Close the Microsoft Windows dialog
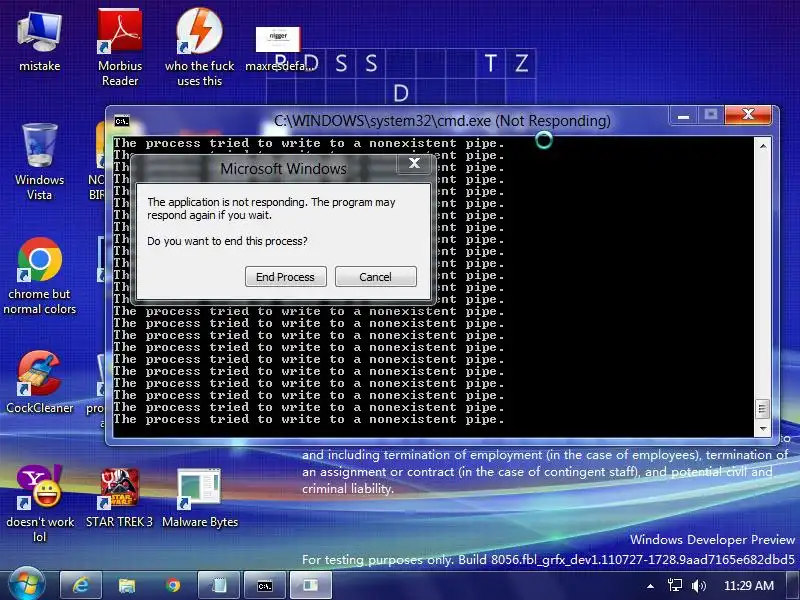 414,163
